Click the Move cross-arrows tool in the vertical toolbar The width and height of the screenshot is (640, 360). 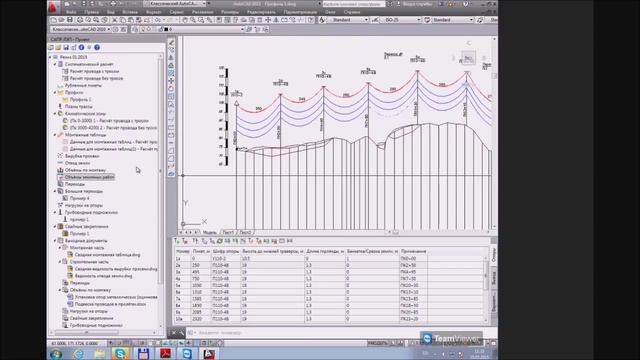click(171, 81)
